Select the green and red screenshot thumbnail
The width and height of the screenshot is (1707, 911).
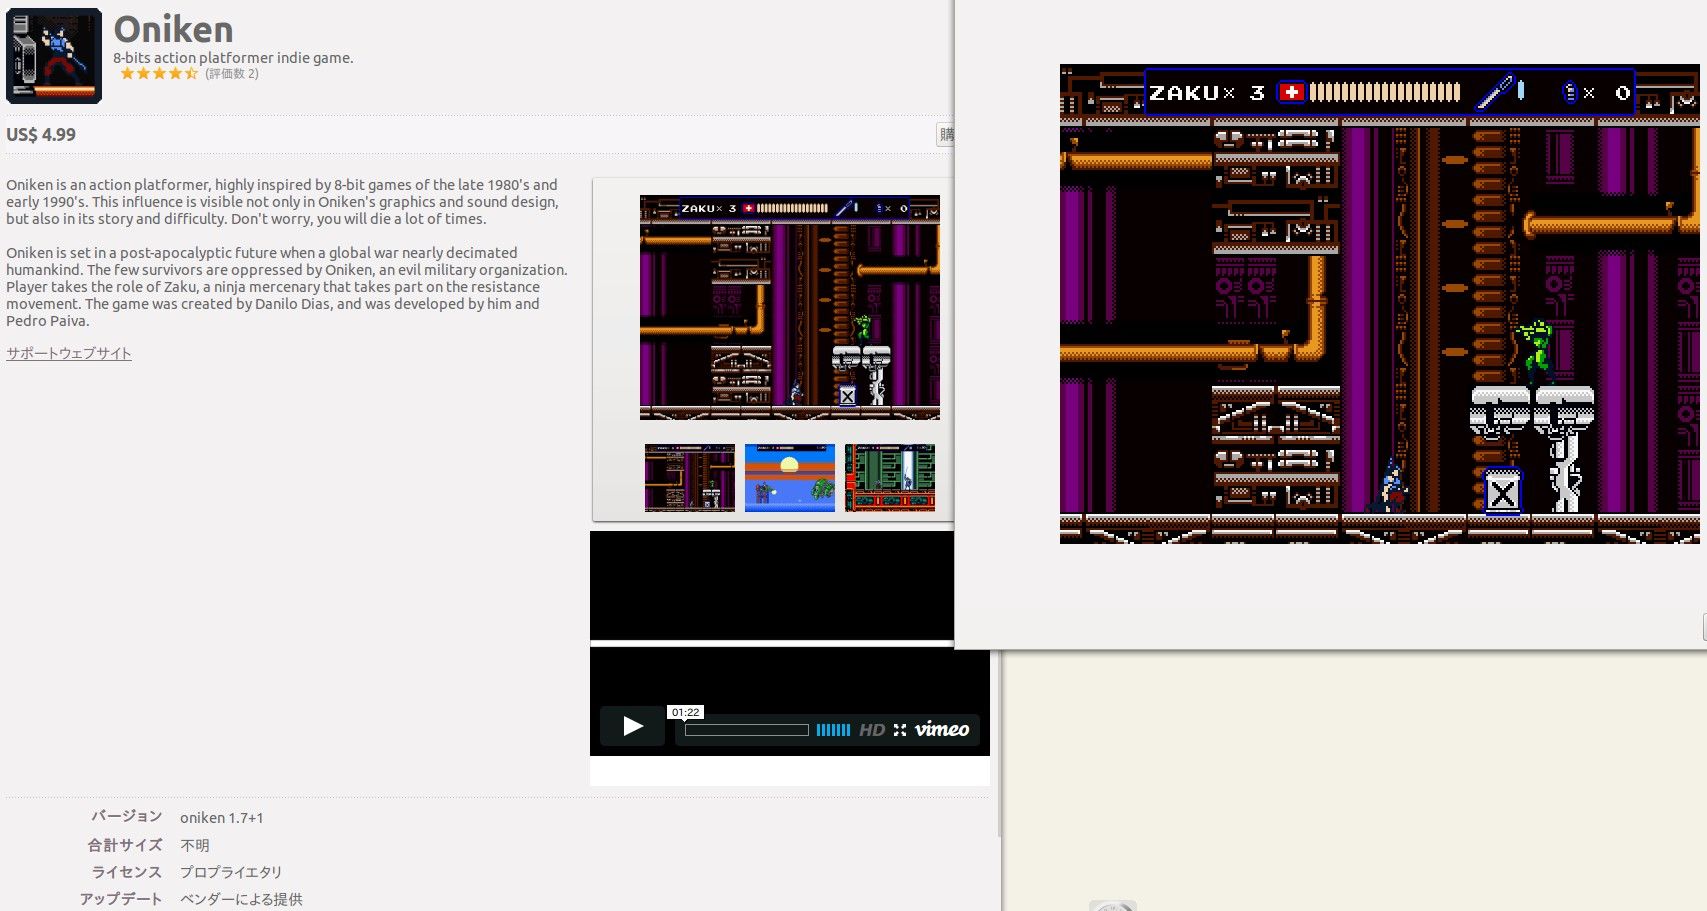click(x=890, y=478)
